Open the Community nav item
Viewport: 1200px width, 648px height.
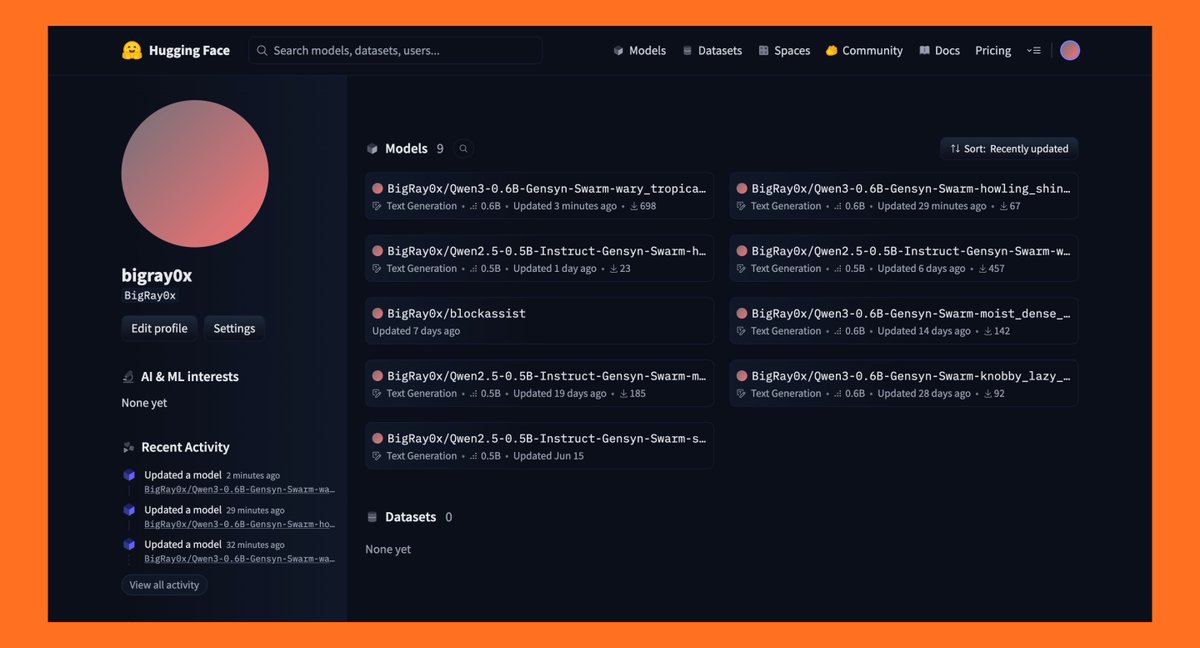point(864,50)
